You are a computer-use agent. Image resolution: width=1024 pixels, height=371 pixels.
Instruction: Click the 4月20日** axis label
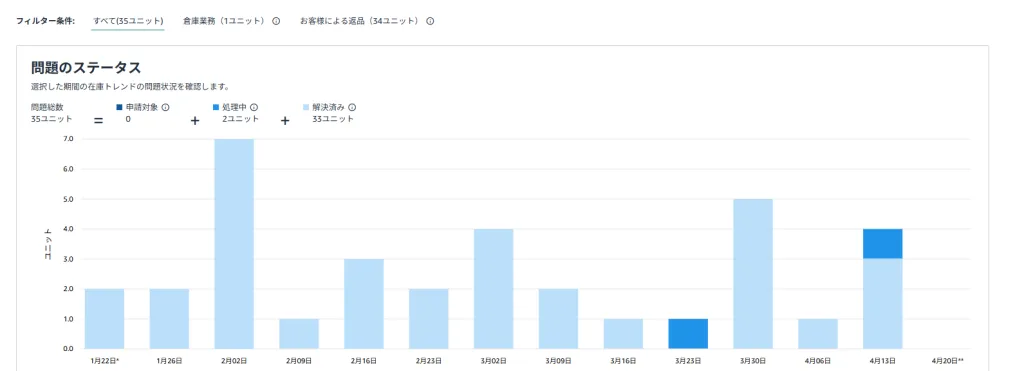(x=948, y=360)
